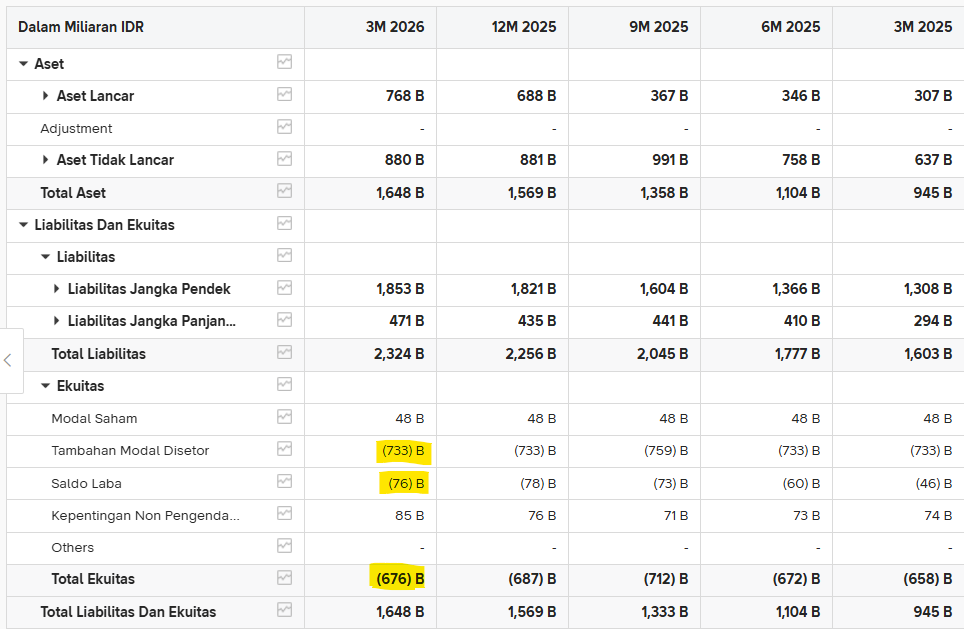Expand the Aset Lancar row
This screenshot has height=629, width=964.
coord(45,96)
